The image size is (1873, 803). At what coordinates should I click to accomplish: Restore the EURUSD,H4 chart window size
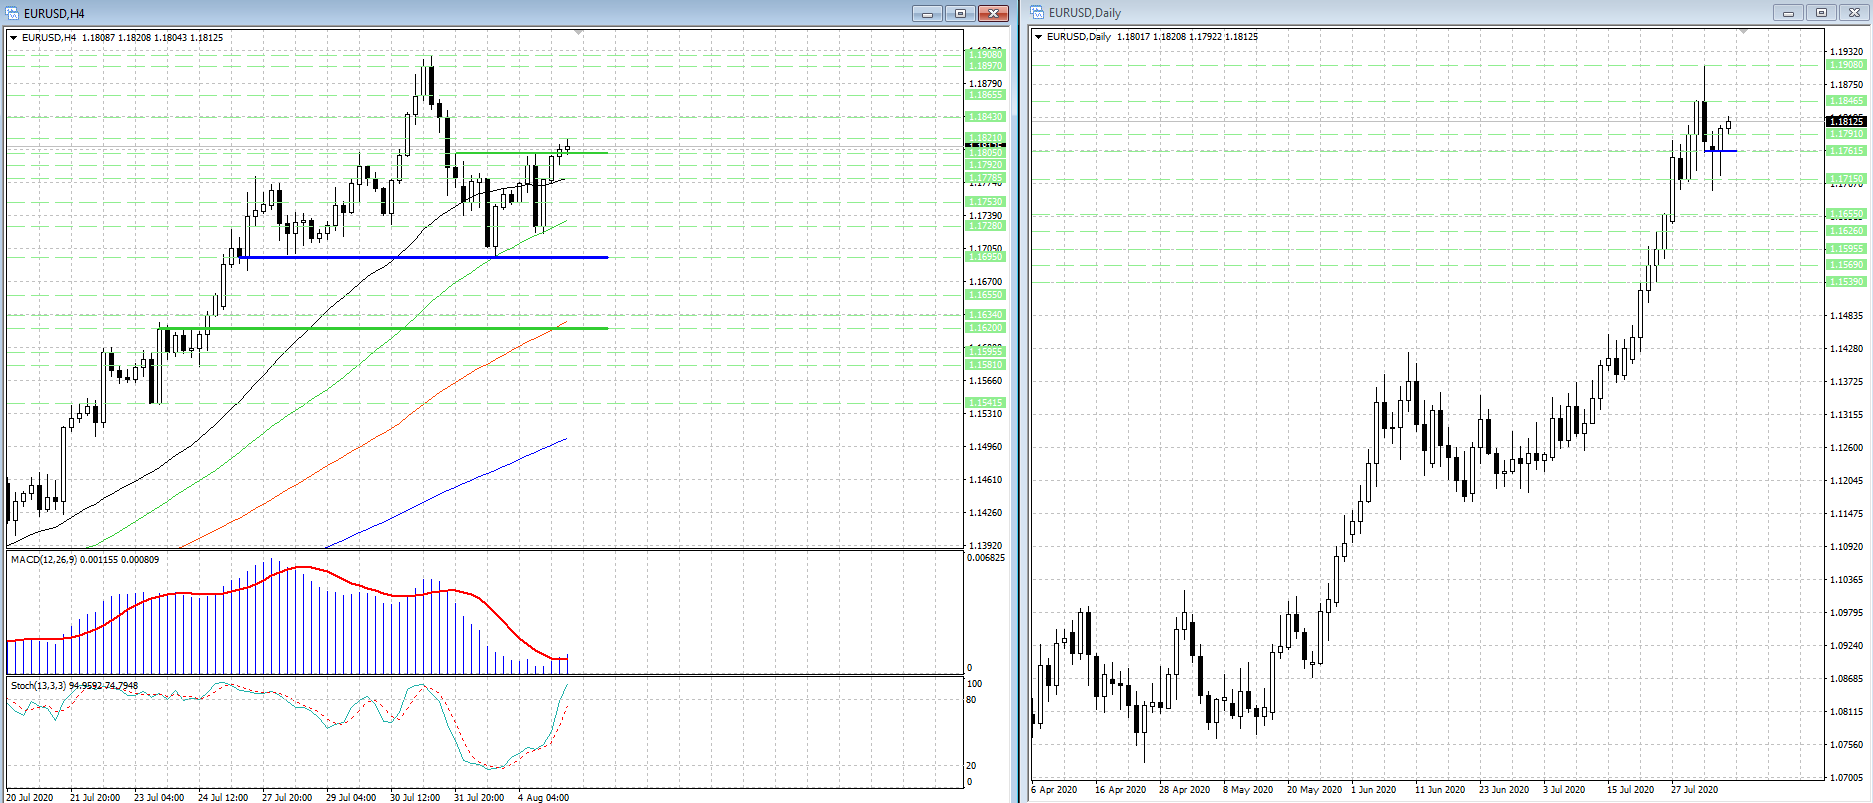tap(960, 13)
